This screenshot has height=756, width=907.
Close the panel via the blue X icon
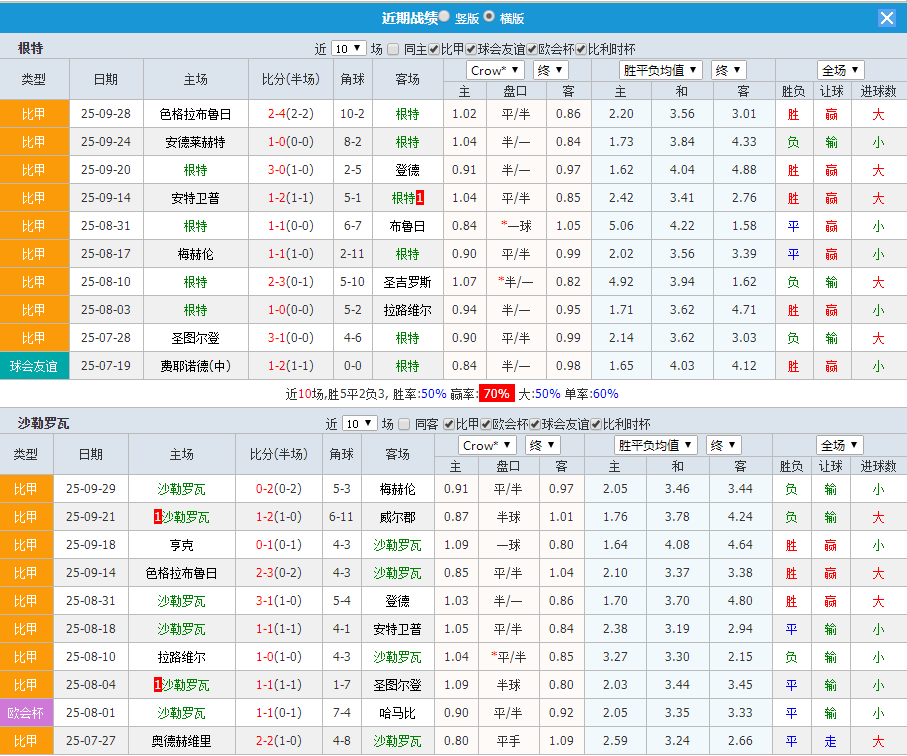click(x=886, y=17)
